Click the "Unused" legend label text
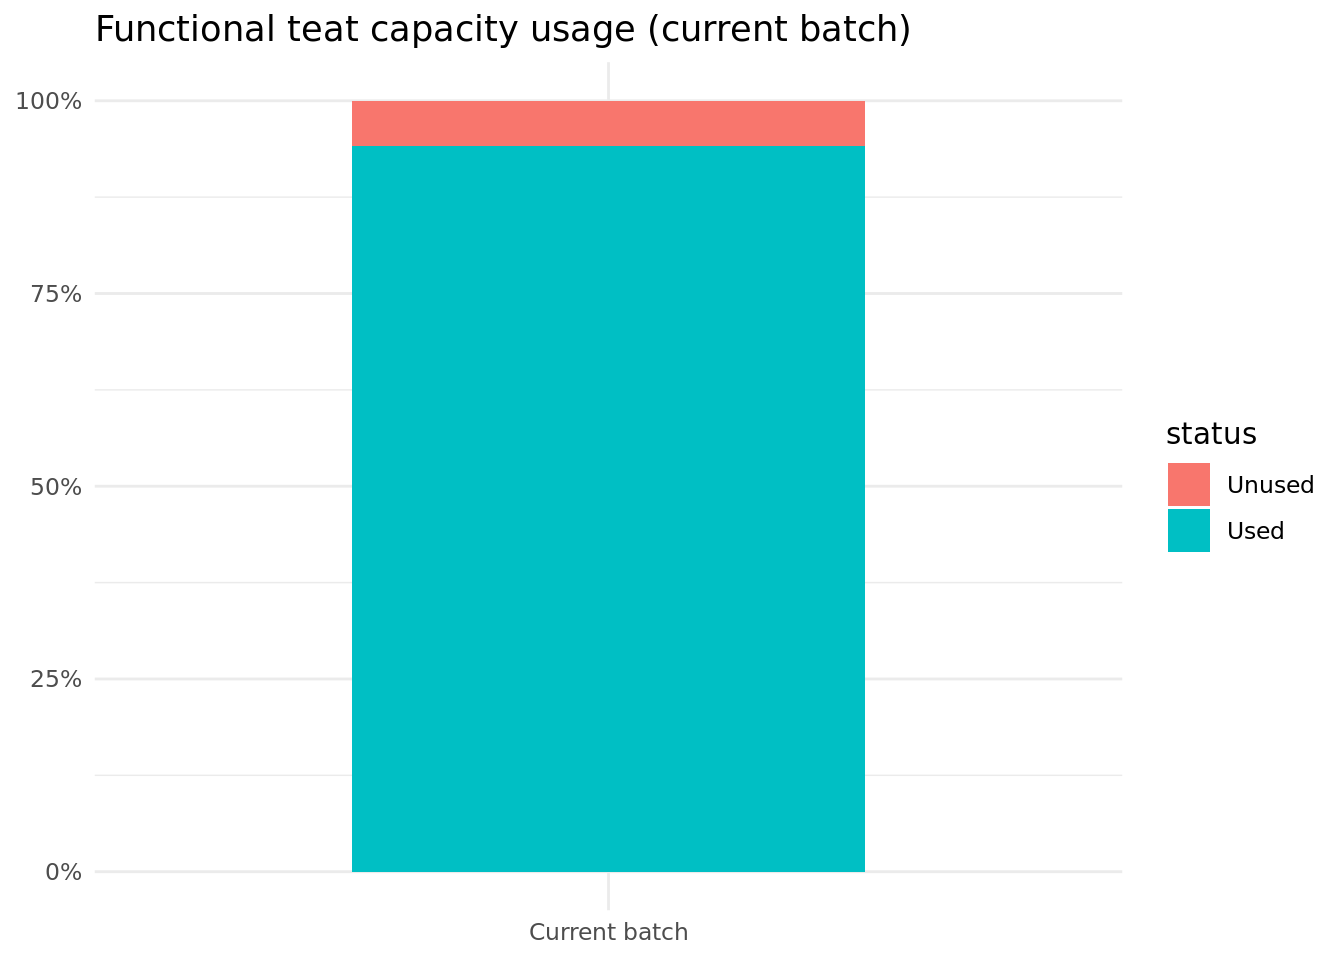1344x960 pixels. [x=1270, y=485]
